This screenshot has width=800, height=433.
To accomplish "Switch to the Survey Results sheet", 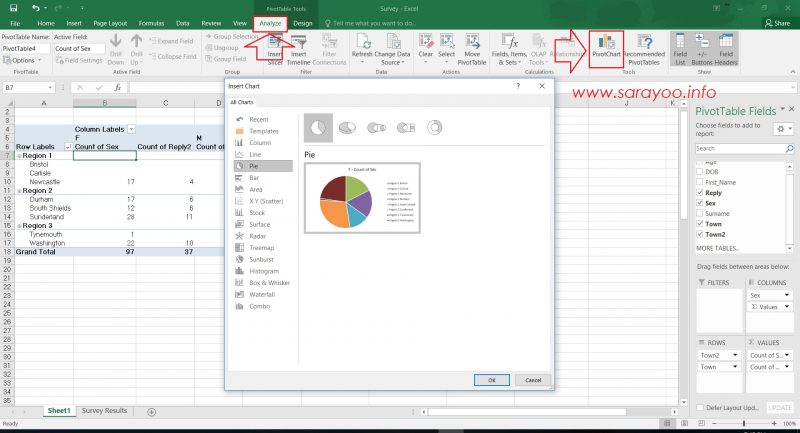I will (104, 411).
